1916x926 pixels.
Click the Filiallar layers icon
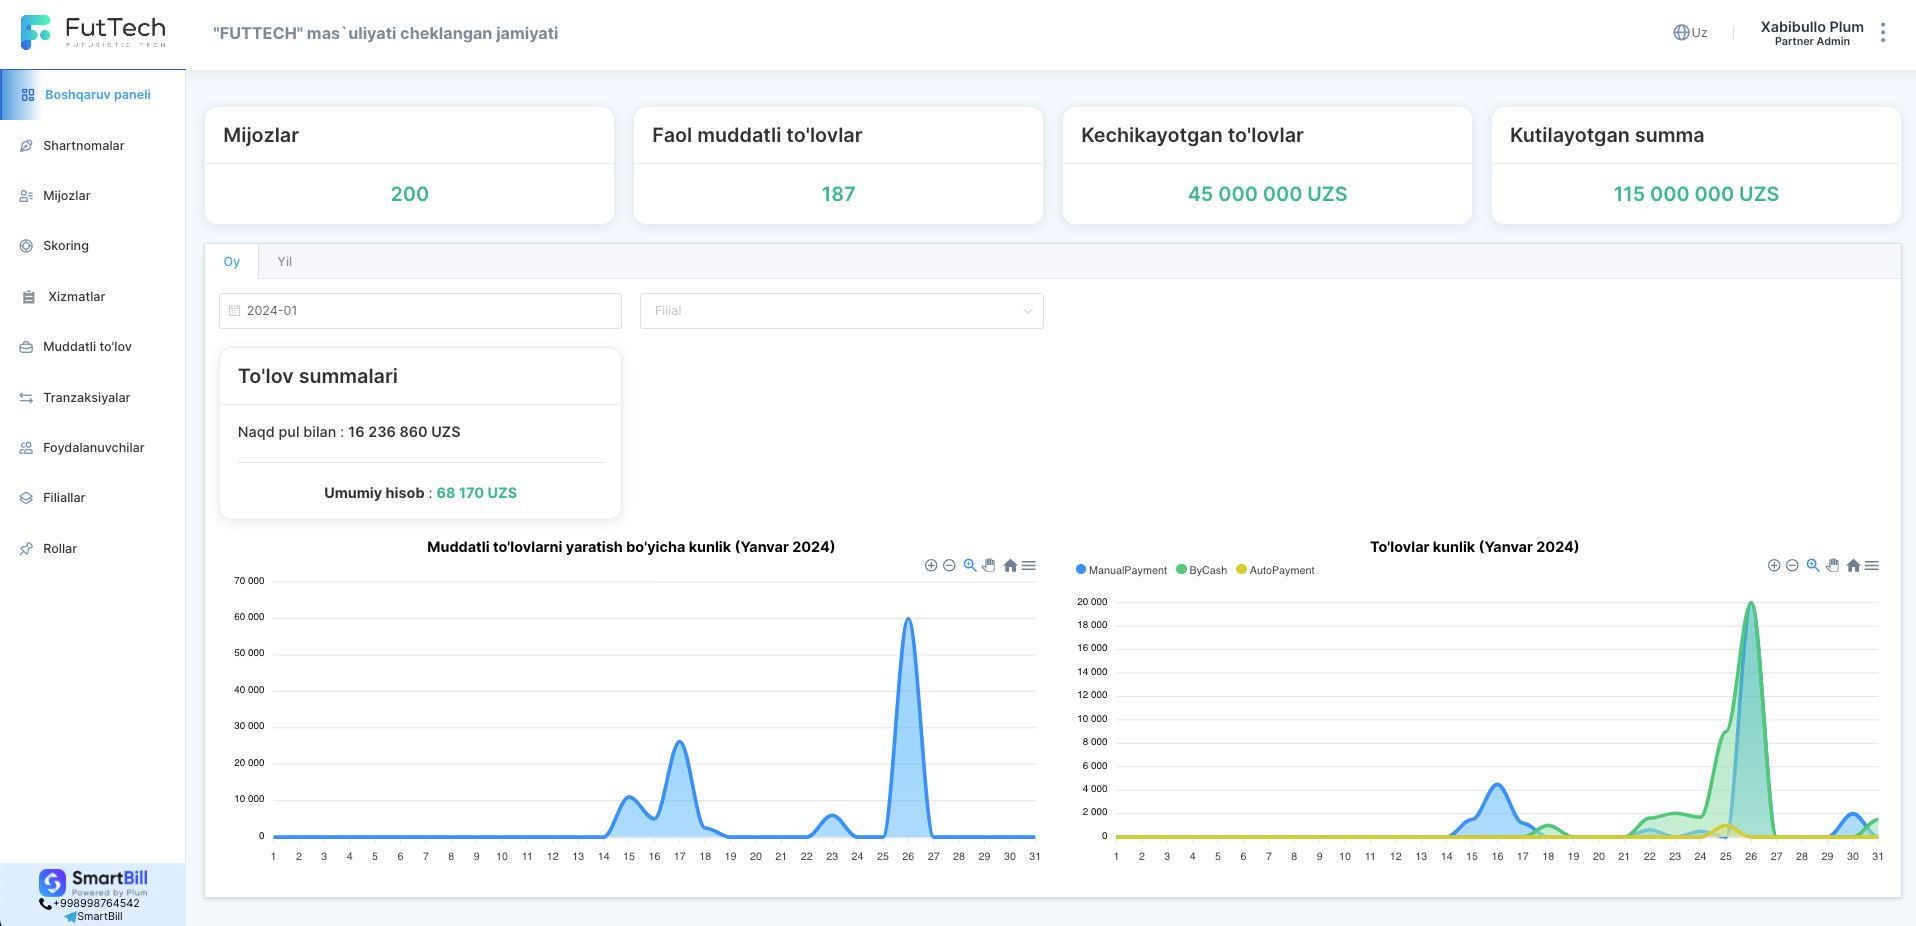pos(26,498)
